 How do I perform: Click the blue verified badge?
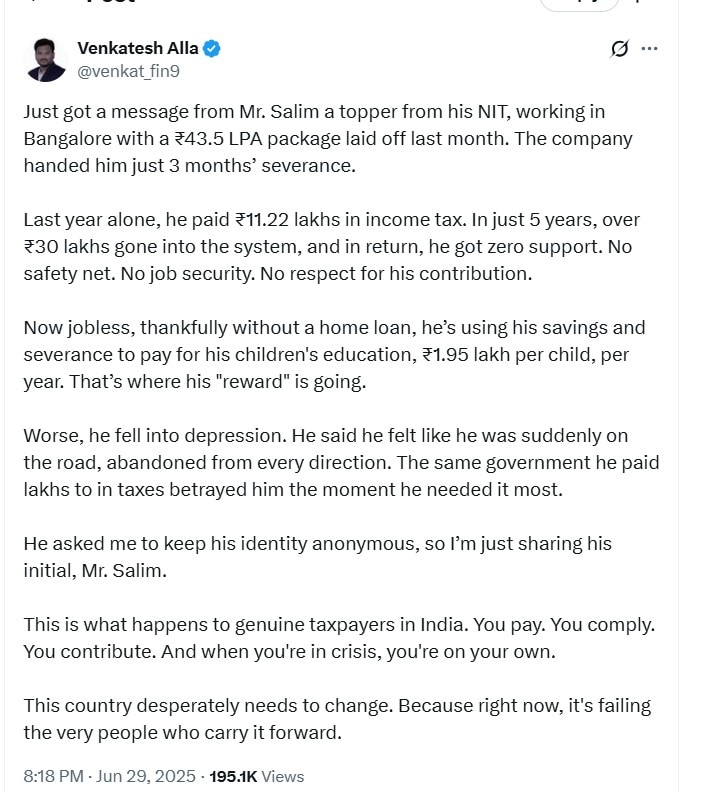tap(212, 48)
